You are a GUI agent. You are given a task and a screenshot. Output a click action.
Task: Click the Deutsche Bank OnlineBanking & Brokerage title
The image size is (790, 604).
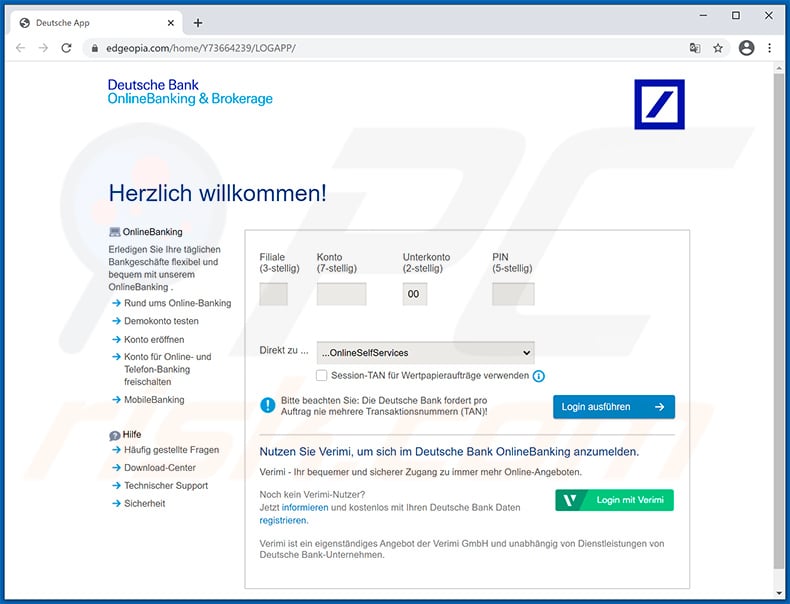190,92
